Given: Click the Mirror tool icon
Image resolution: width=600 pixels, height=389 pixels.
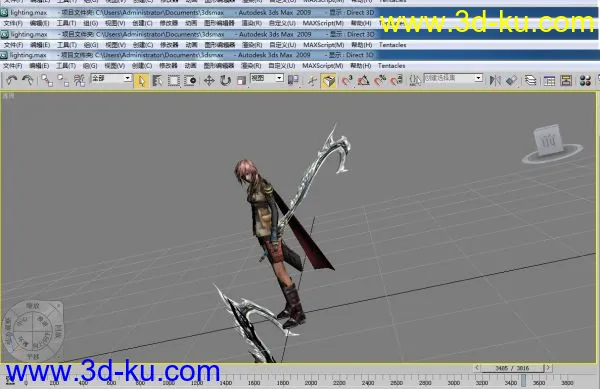Looking at the screenshot, I should (x=495, y=81).
